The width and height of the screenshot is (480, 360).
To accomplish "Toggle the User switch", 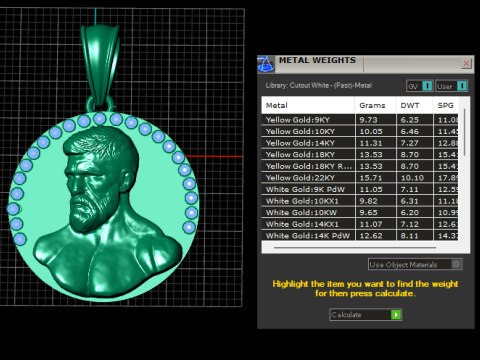I will tap(451, 86).
